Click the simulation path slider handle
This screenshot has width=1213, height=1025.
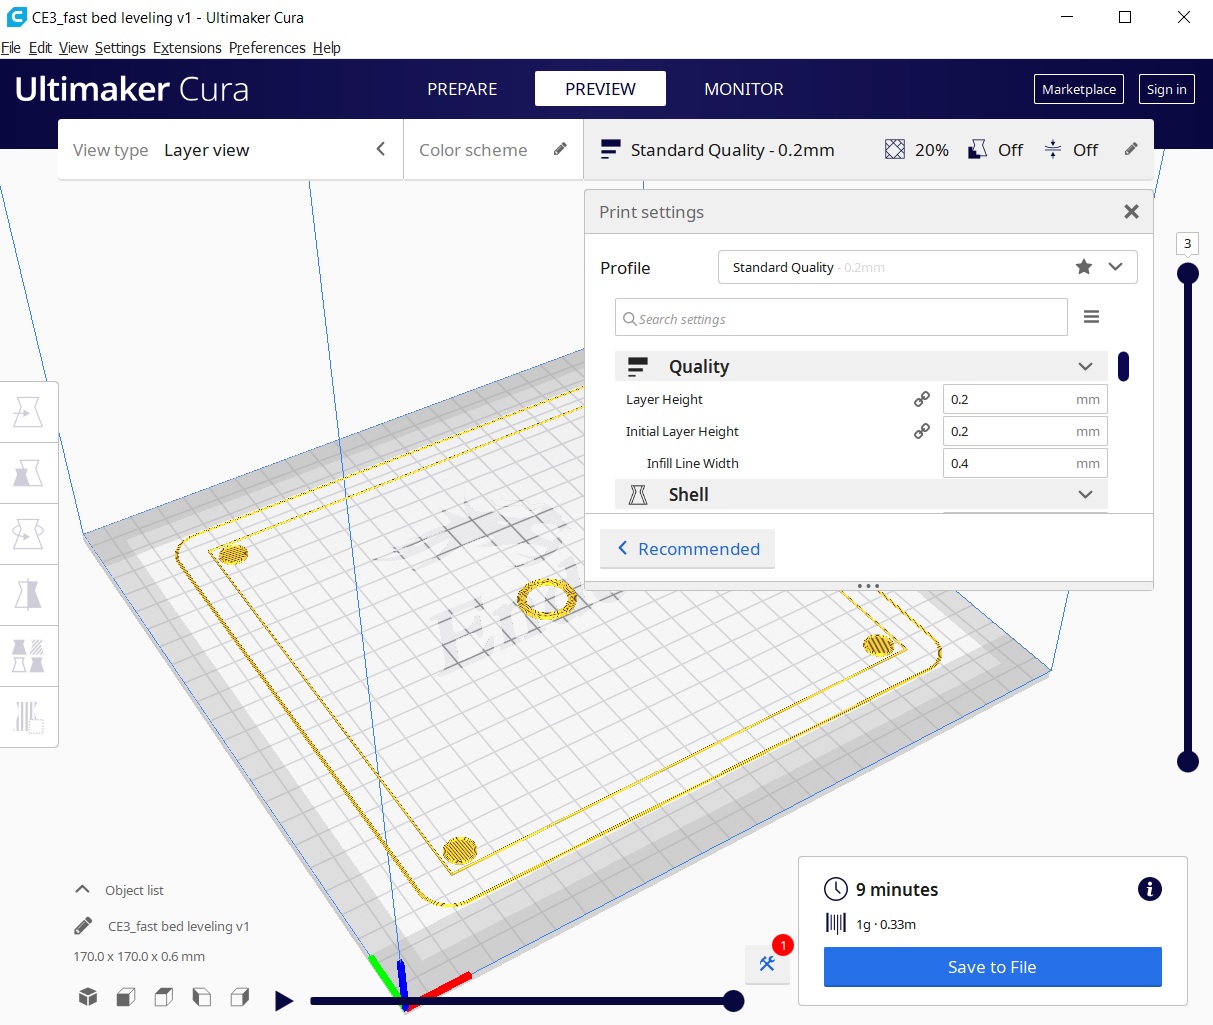[x=733, y=1001]
